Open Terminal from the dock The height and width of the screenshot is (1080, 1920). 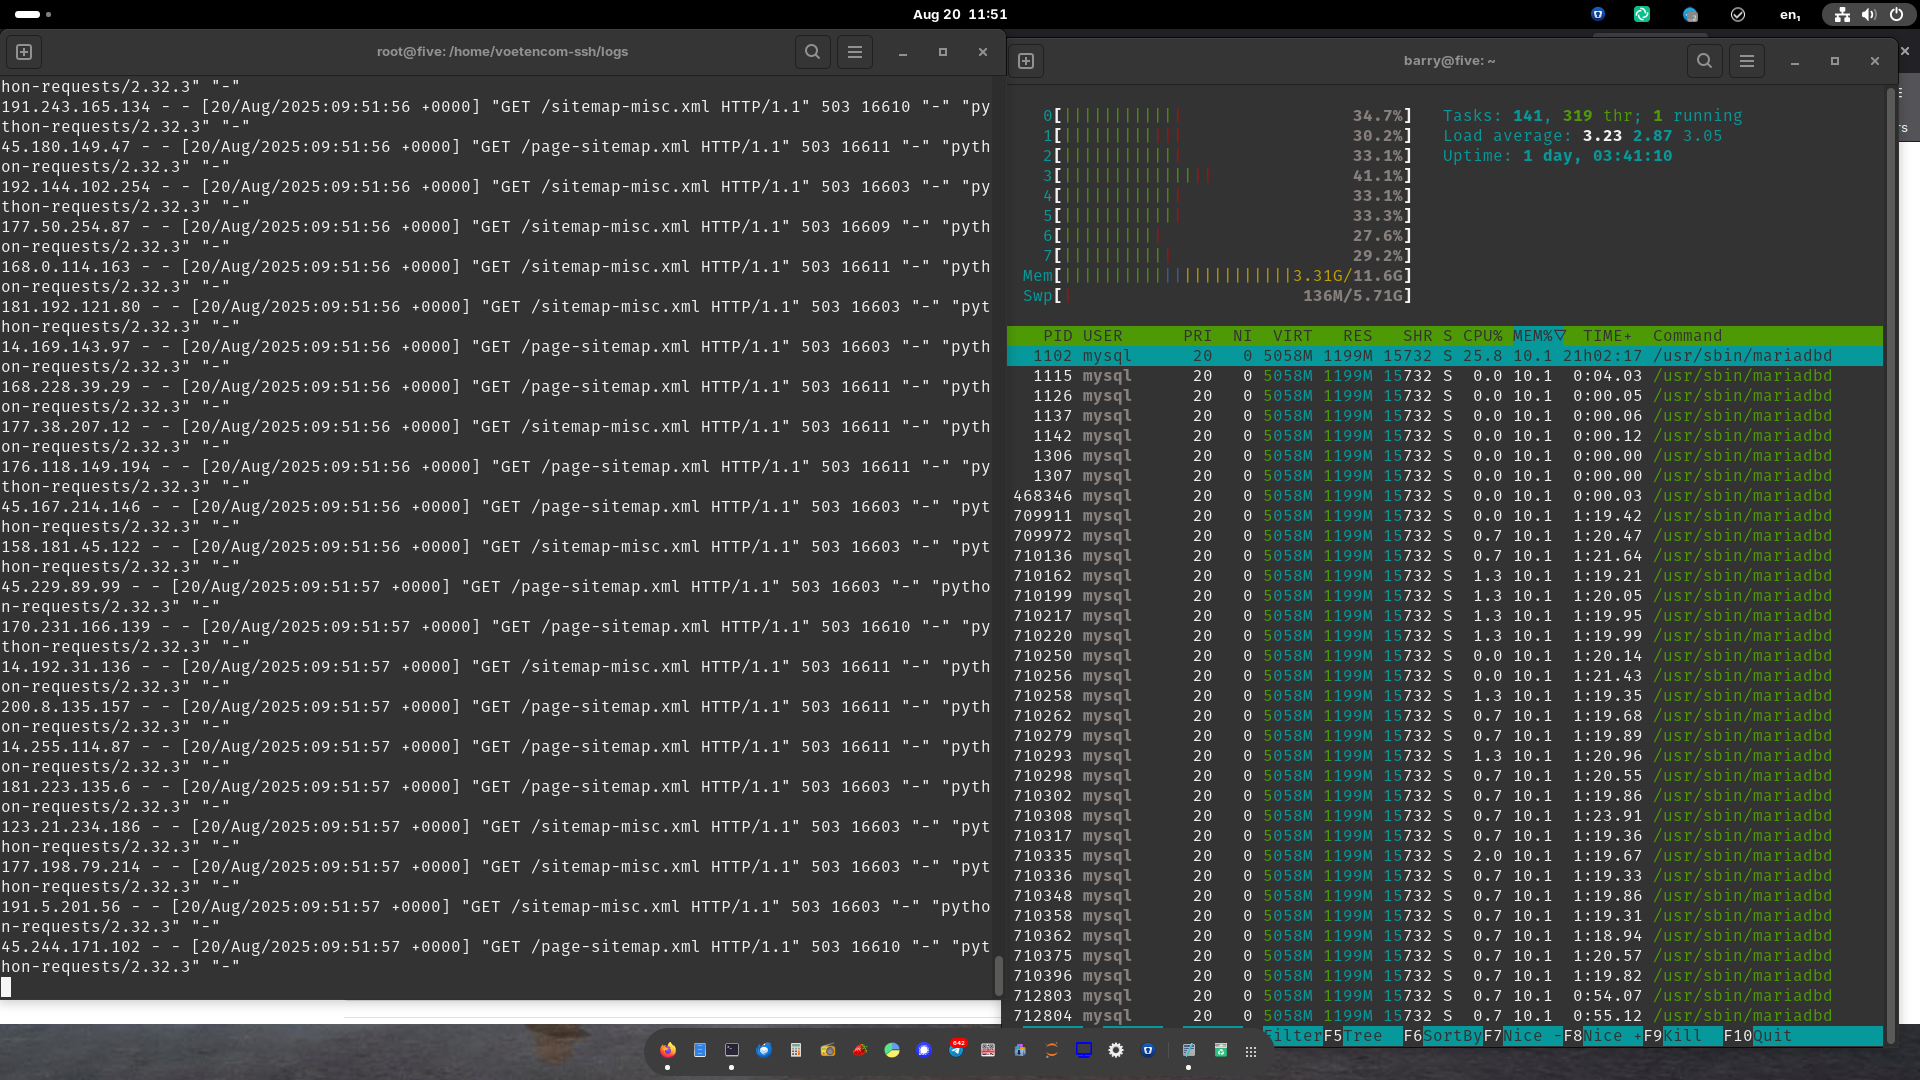click(732, 1050)
